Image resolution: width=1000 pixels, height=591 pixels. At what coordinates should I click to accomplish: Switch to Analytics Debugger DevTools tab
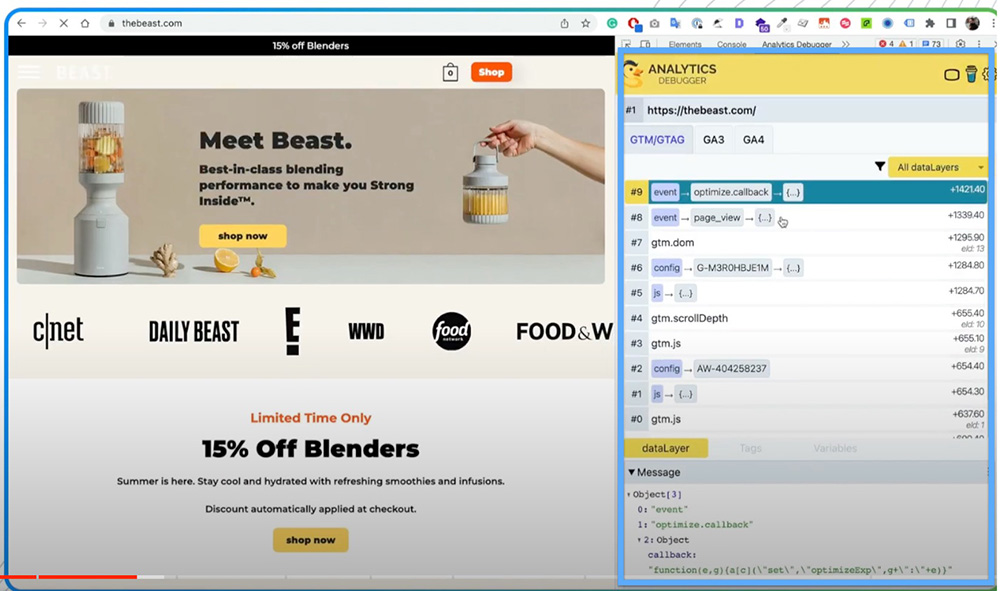[x=797, y=44]
